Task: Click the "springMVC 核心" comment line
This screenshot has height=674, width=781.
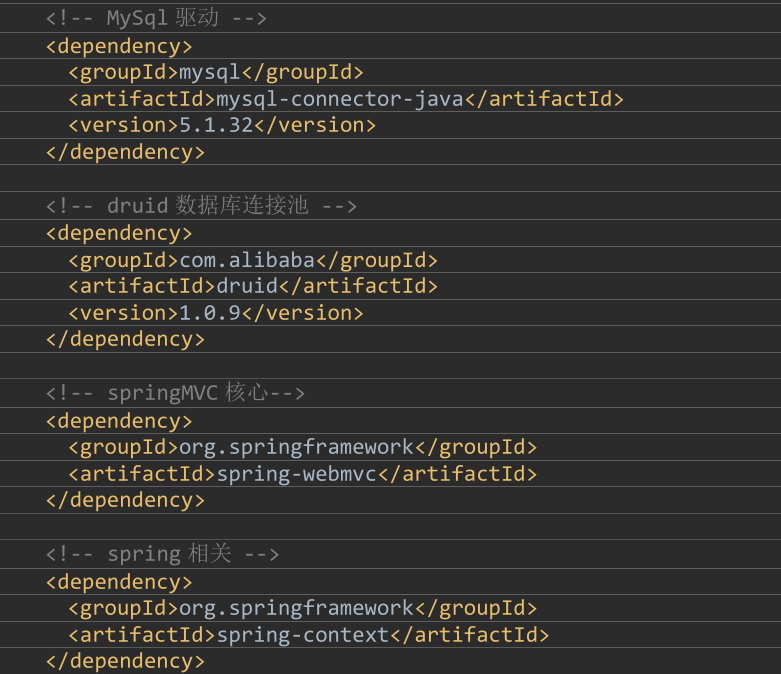Action: pyautogui.click(x=175, y=393)
